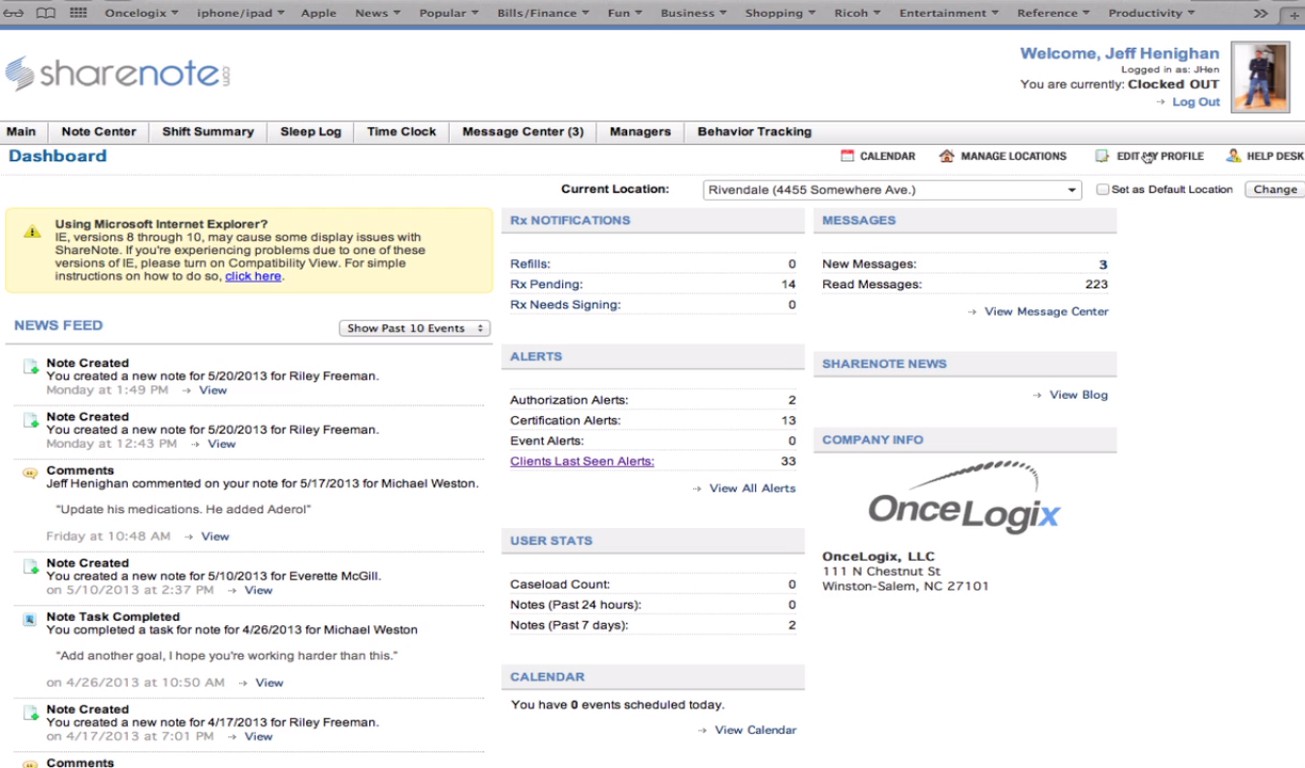Click the Manage Locations house icon
The image size is (1305, 768).
[x=946, y=156]
